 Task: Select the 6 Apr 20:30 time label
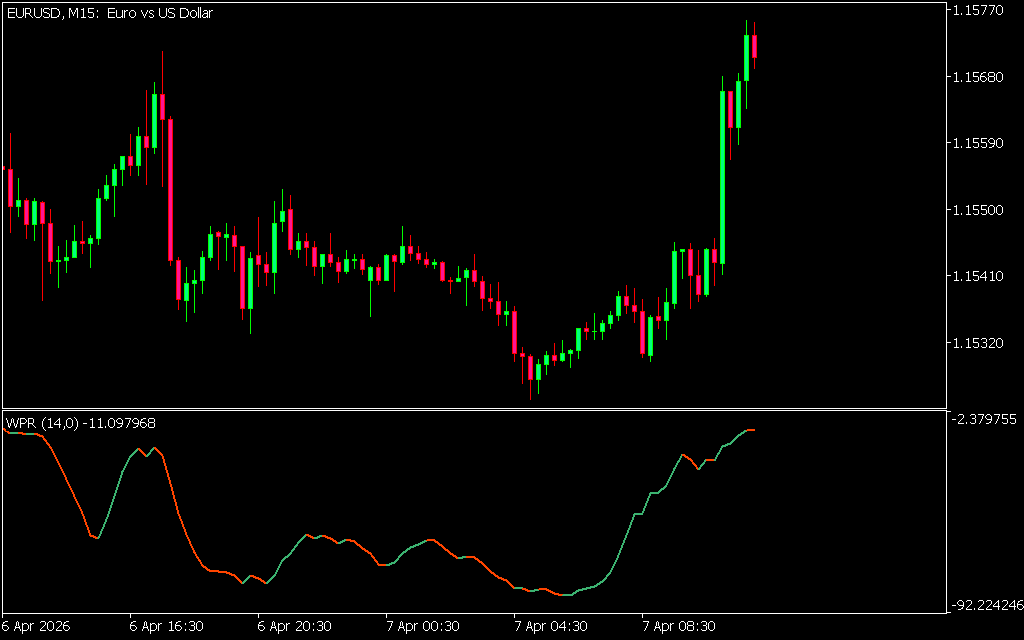click(x=294, y=627)
